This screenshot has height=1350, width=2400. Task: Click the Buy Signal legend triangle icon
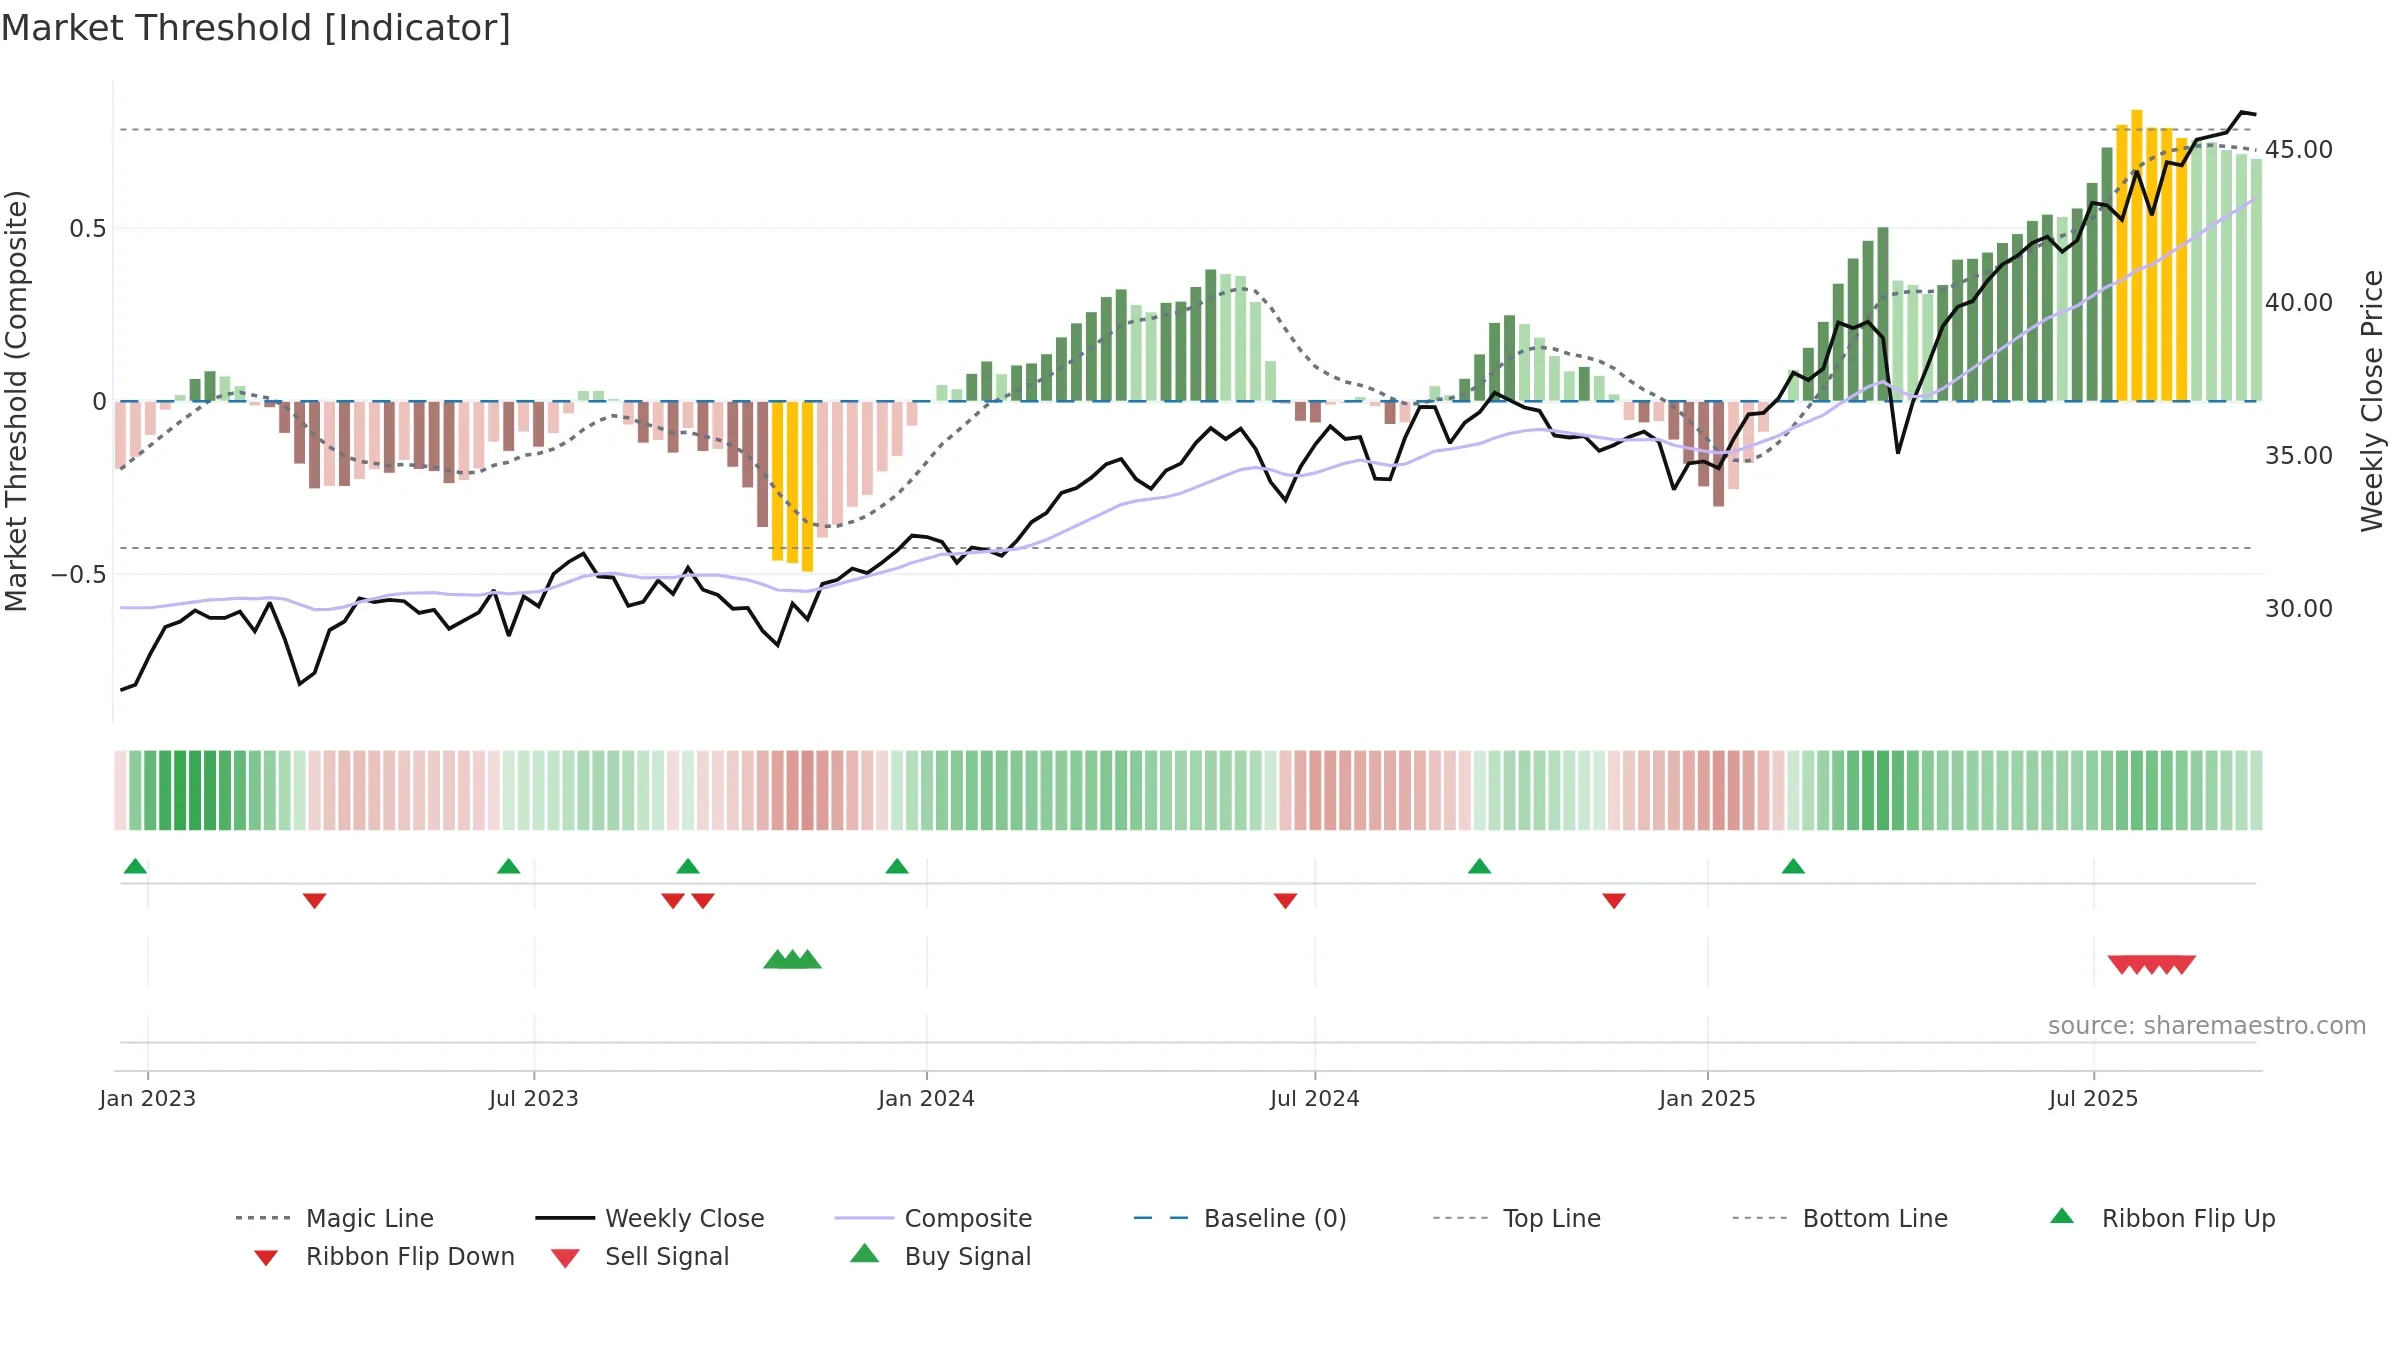(x=864, y=1254)
